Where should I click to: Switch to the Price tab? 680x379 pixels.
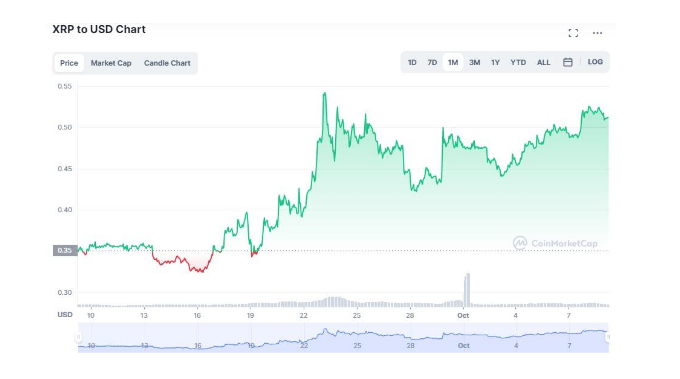pyautogui.click(x=69, y=63)
